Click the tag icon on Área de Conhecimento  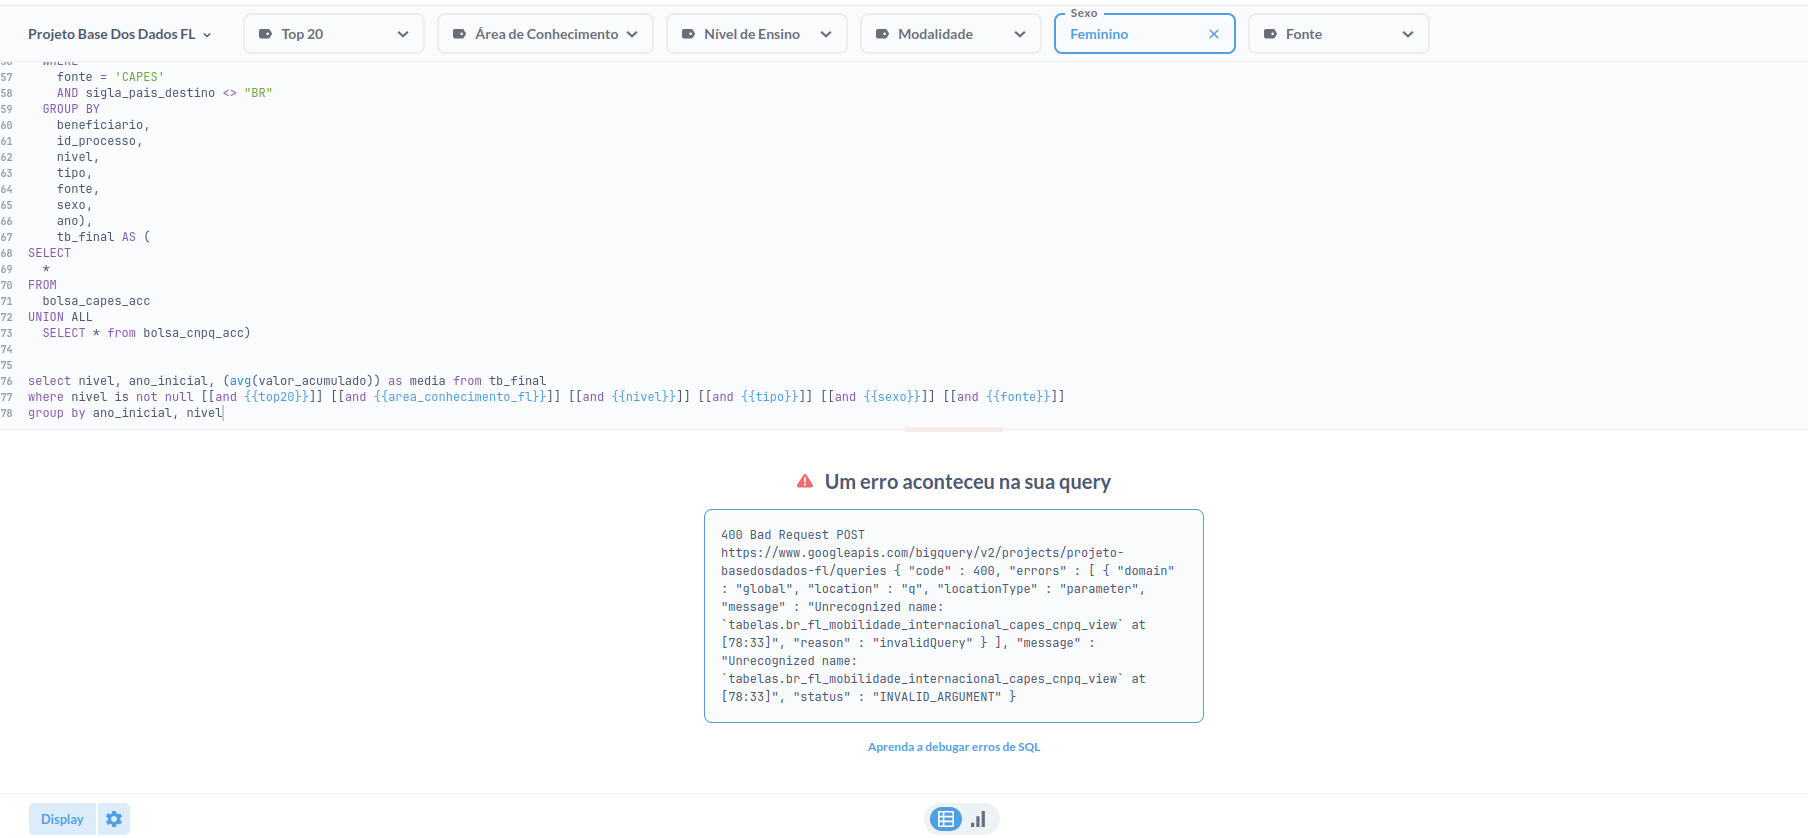[459, 34]
